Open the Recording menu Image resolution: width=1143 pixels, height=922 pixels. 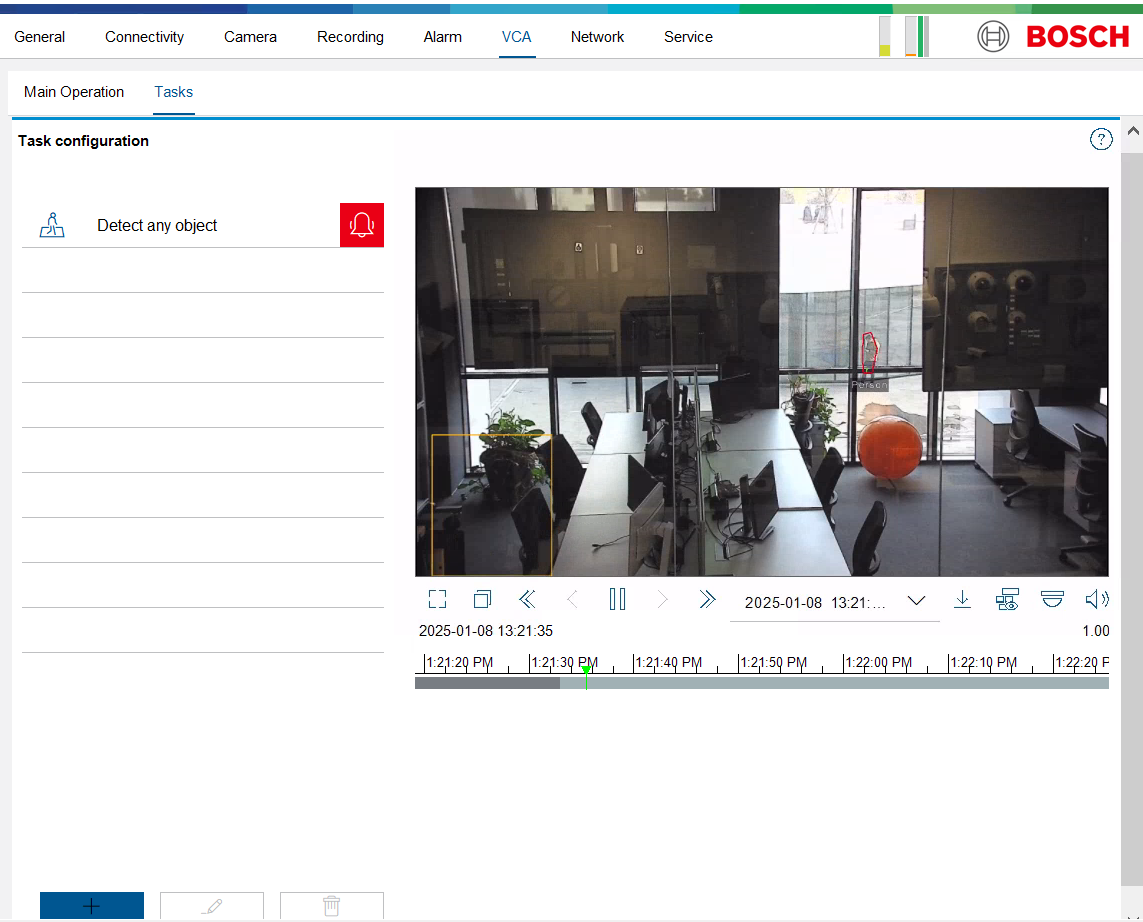(x=350, y=37)
